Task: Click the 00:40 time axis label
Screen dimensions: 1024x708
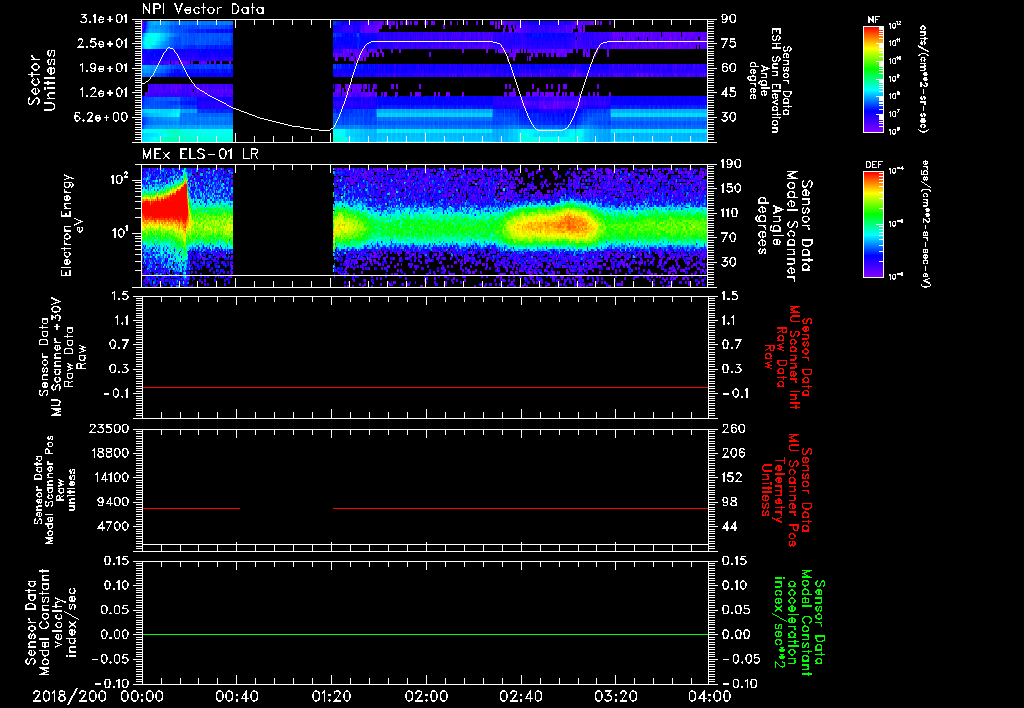Action: tap(236, 696)
